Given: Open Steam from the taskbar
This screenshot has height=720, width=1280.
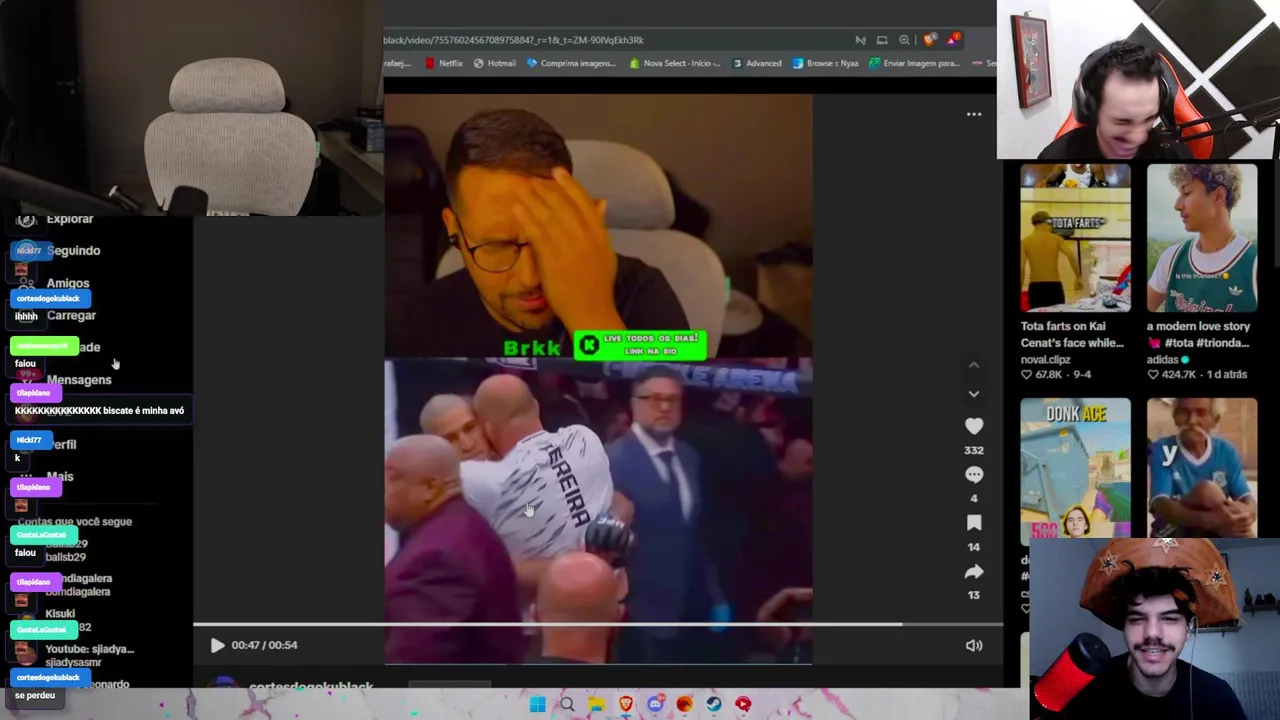Looking at the screenshot, I should [x=714, y=705].
